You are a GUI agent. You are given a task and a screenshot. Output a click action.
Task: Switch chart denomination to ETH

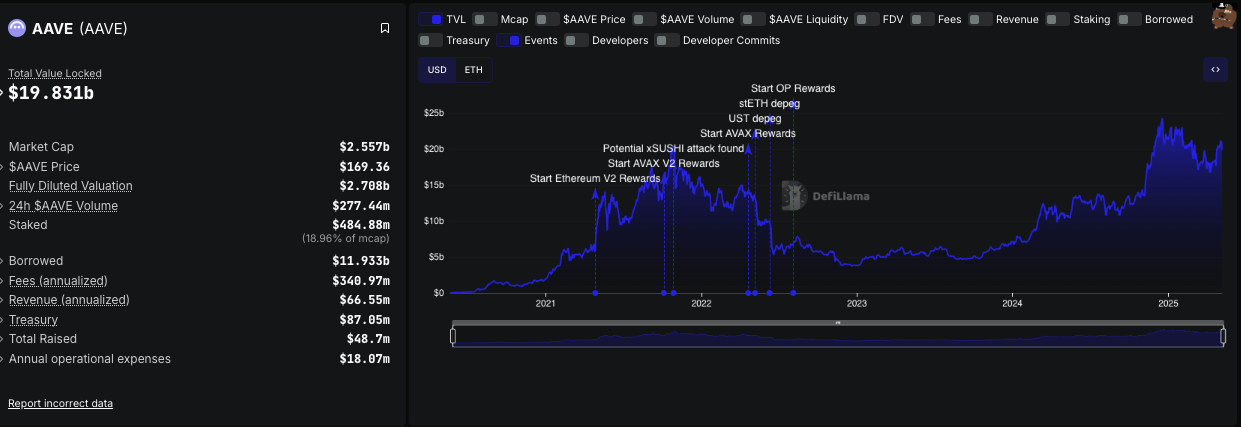(474, 70)
